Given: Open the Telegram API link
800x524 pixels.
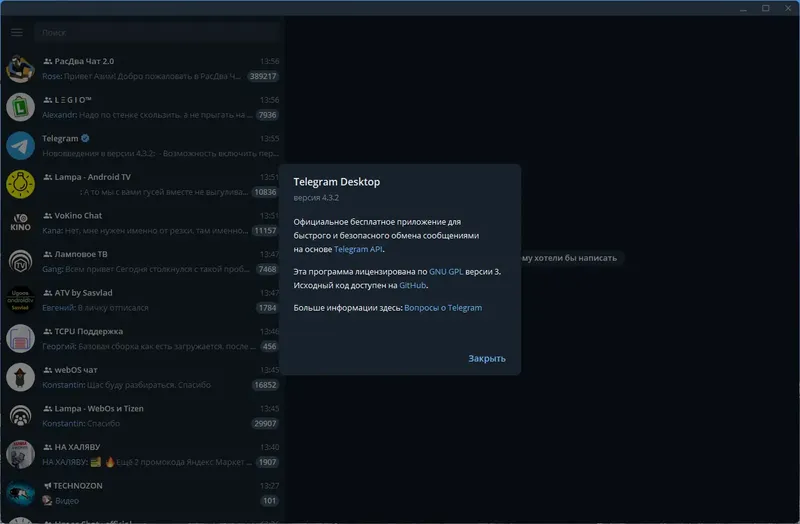Looking at the screenshot, I should coord(358,249).
